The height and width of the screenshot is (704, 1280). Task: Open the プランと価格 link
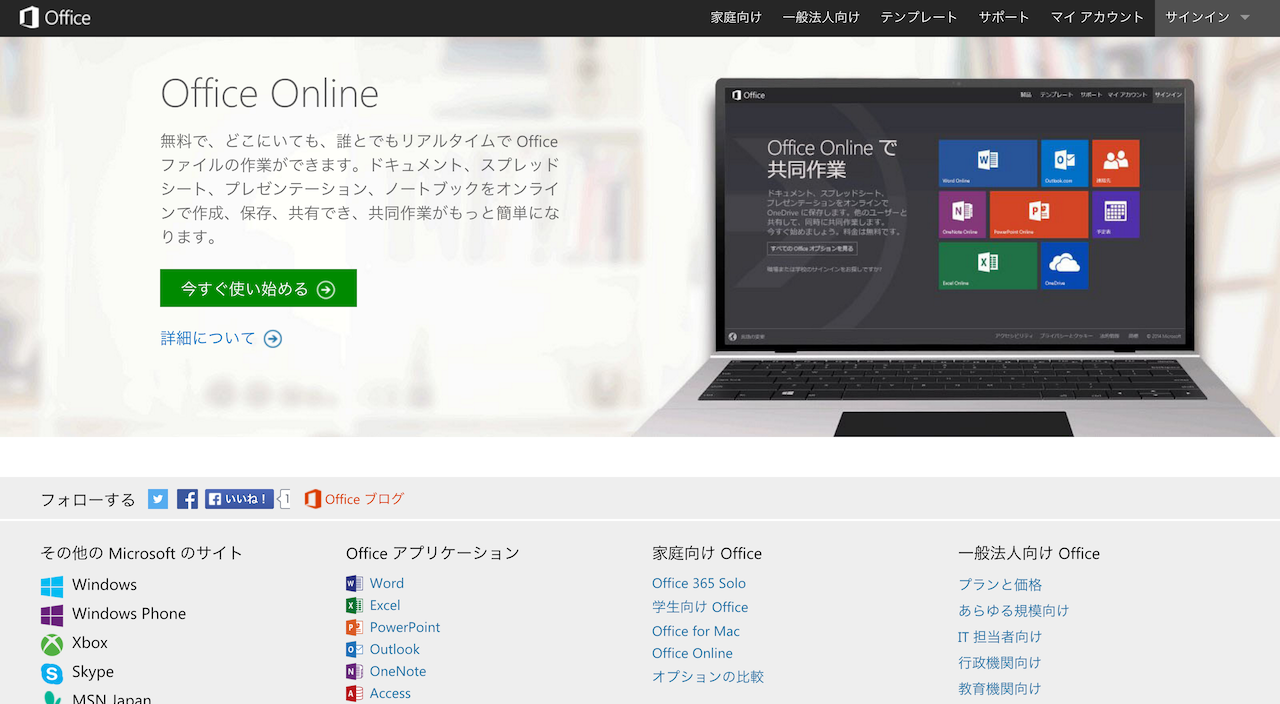coord(1000,584)
